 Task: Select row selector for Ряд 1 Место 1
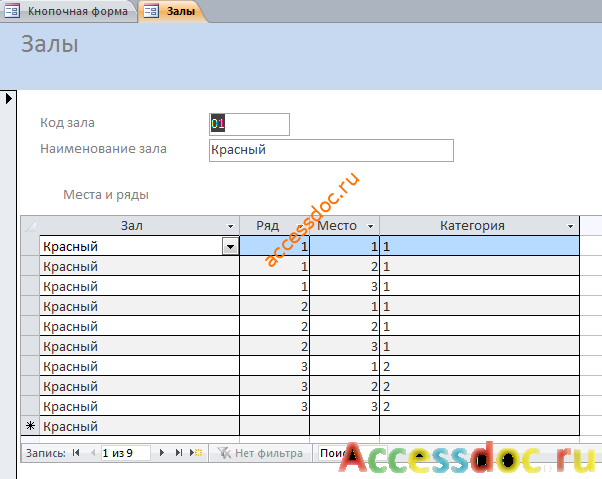pos(30,246)
